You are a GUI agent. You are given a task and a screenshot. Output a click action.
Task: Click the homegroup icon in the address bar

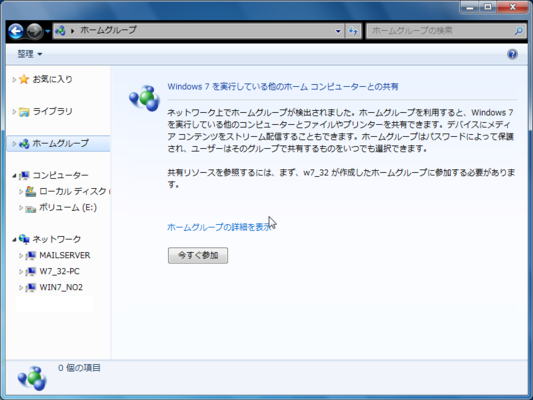(x=61, y=31)
